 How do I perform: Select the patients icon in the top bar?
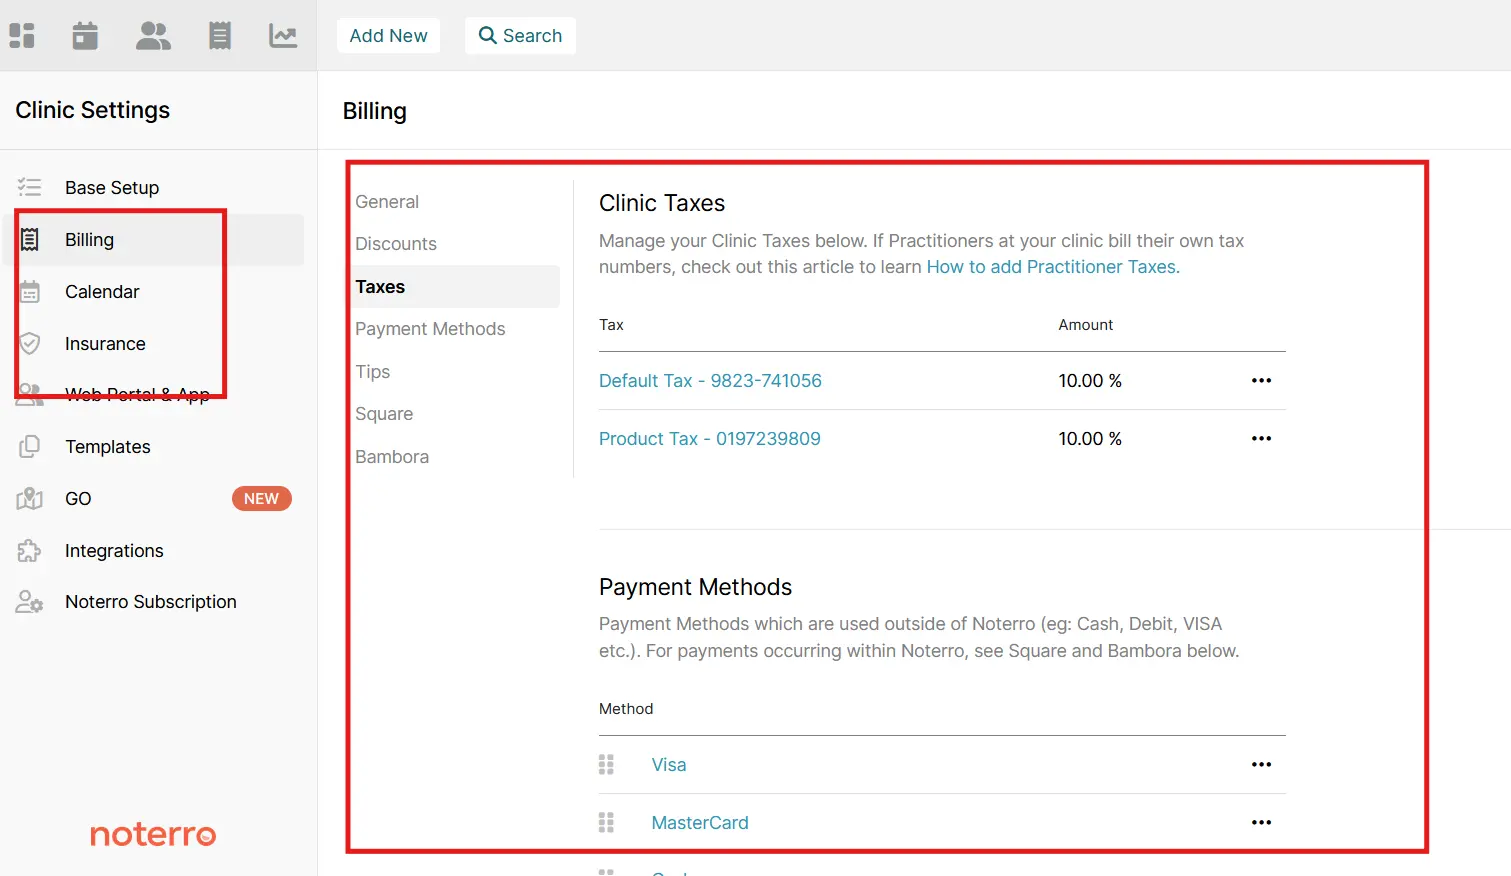pos(152,35)
